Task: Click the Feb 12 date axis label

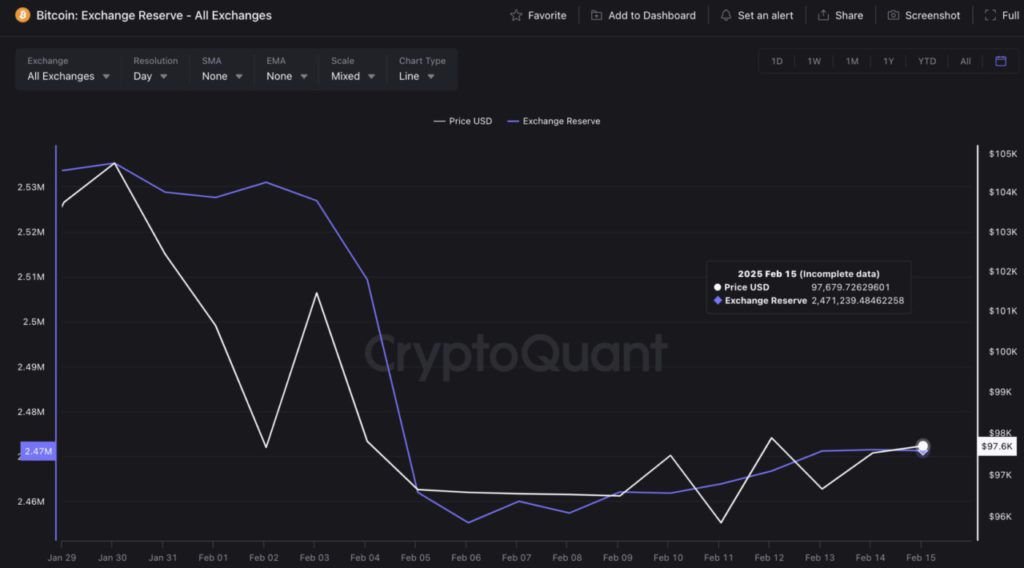Action: [x=769, y=558]
